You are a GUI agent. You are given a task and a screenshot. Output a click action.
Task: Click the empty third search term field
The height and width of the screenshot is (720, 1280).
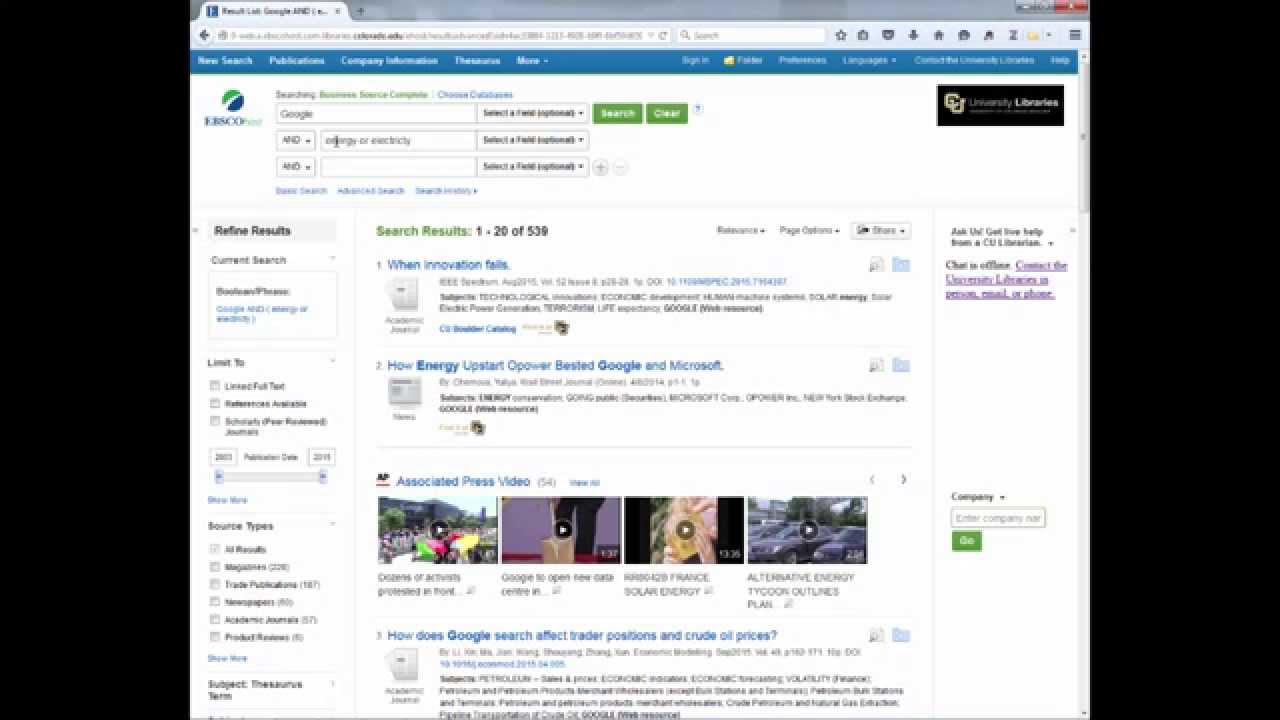tap(398, 167)
